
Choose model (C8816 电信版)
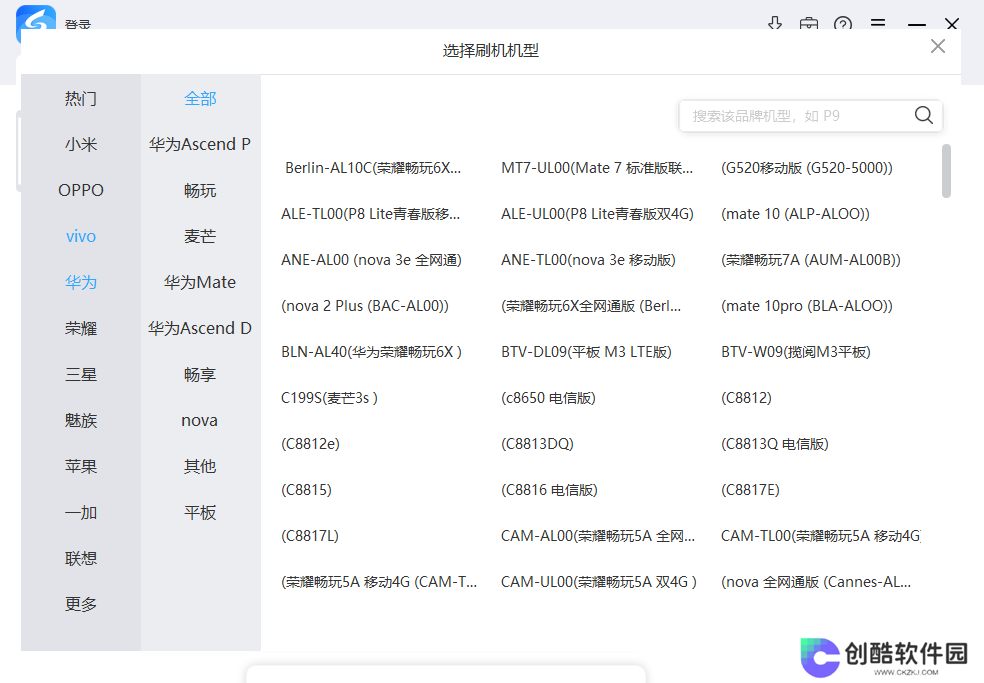tap(549, 490)
